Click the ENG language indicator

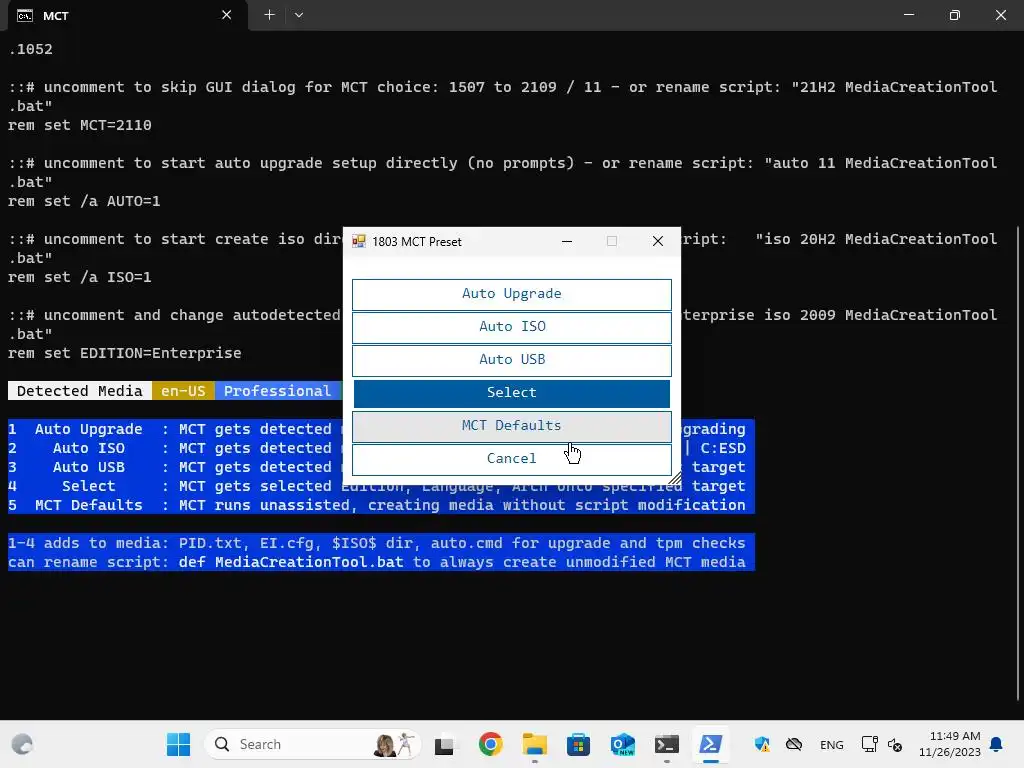831,744
